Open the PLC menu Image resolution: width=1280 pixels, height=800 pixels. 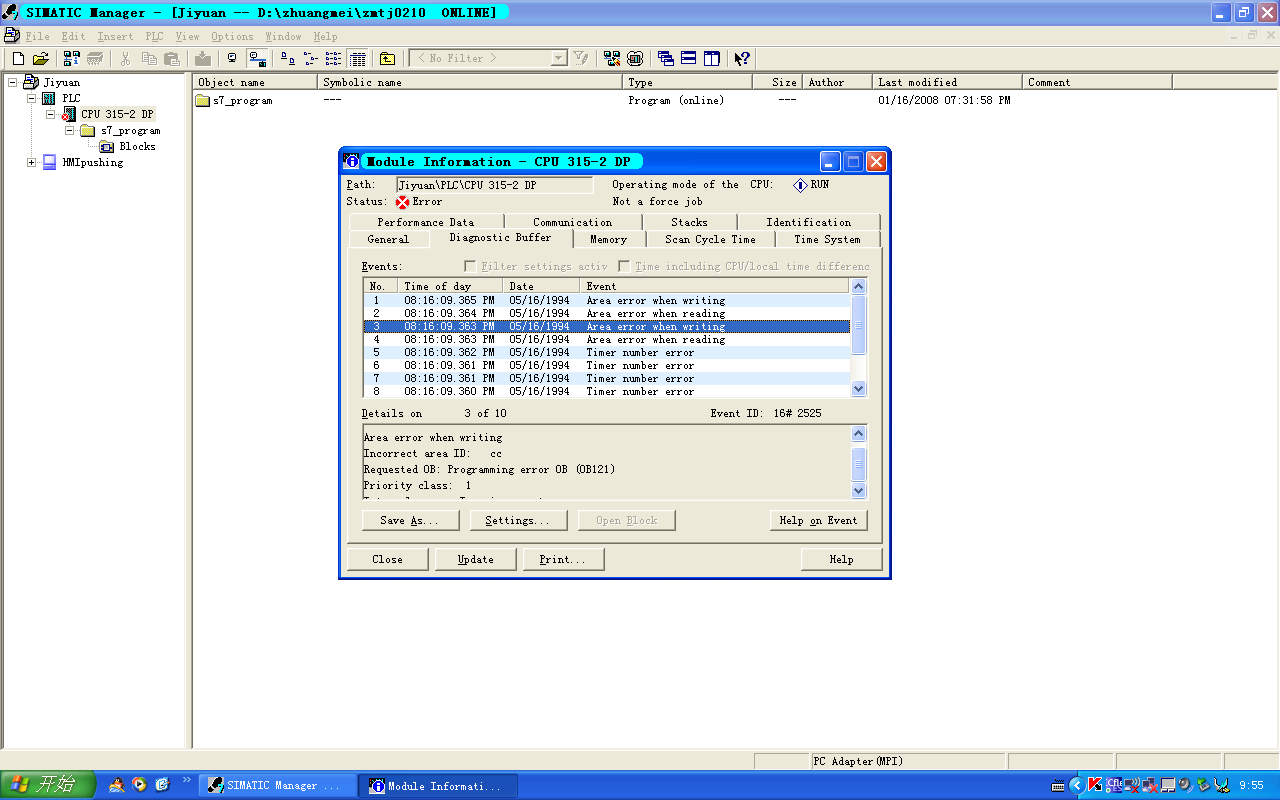(x=154, y=36)
